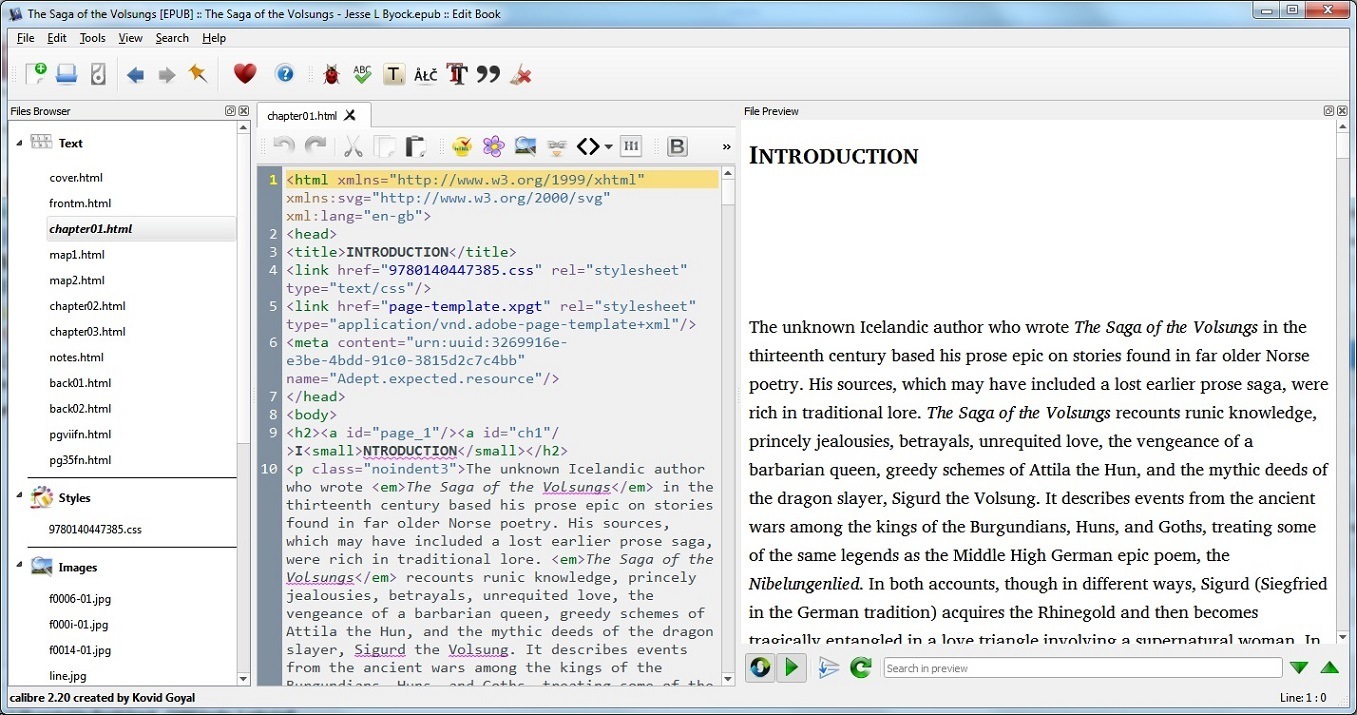Open the Search menu

click(171, 38)
